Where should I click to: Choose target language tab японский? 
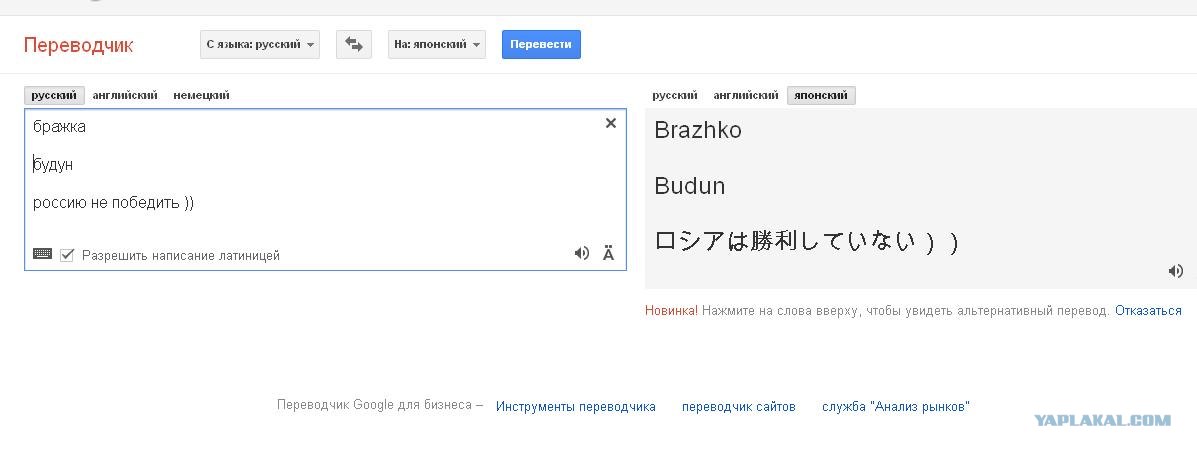click(x=821, y=96)
